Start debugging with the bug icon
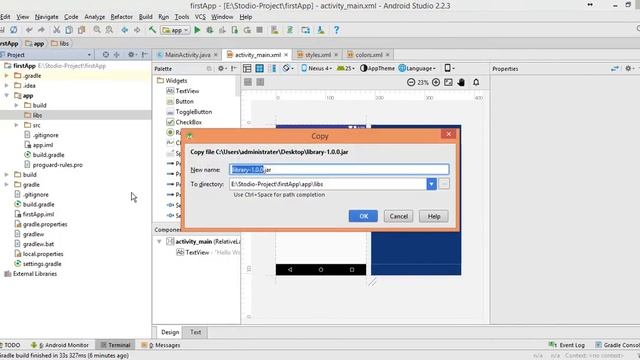 [x=210, y=30]
